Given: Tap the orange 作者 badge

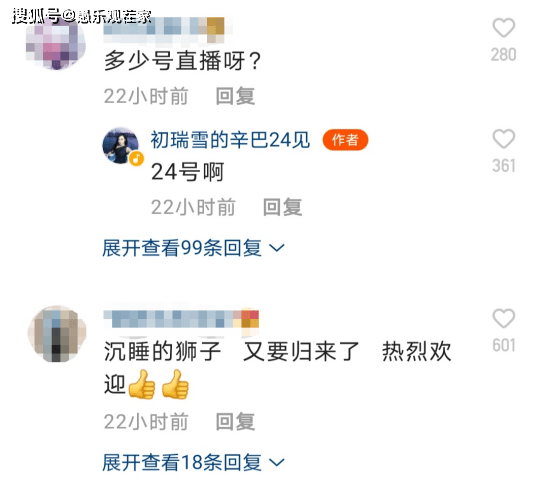Looking at the screenshot, I should click(x=345, y=140).
